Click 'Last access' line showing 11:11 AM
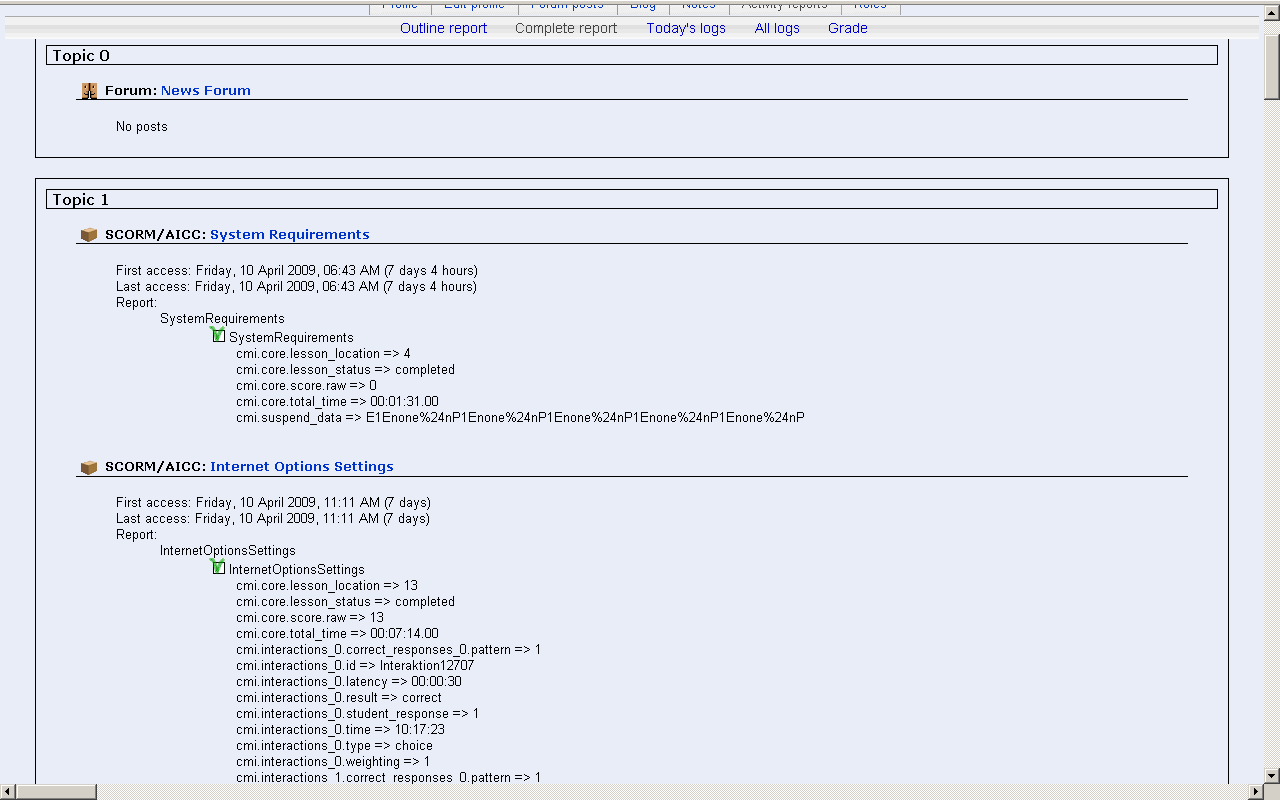The image size is (1280, 800). point(273,518)
